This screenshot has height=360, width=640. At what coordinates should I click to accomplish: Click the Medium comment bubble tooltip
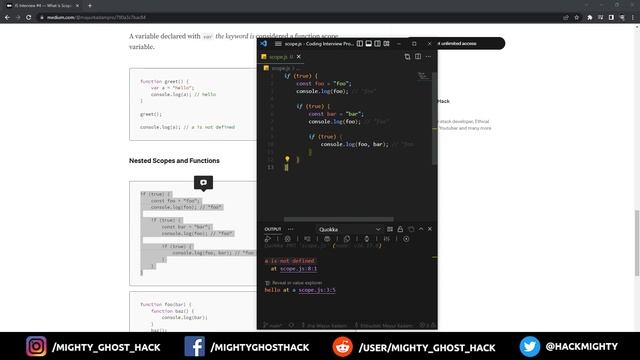[203, 182]
